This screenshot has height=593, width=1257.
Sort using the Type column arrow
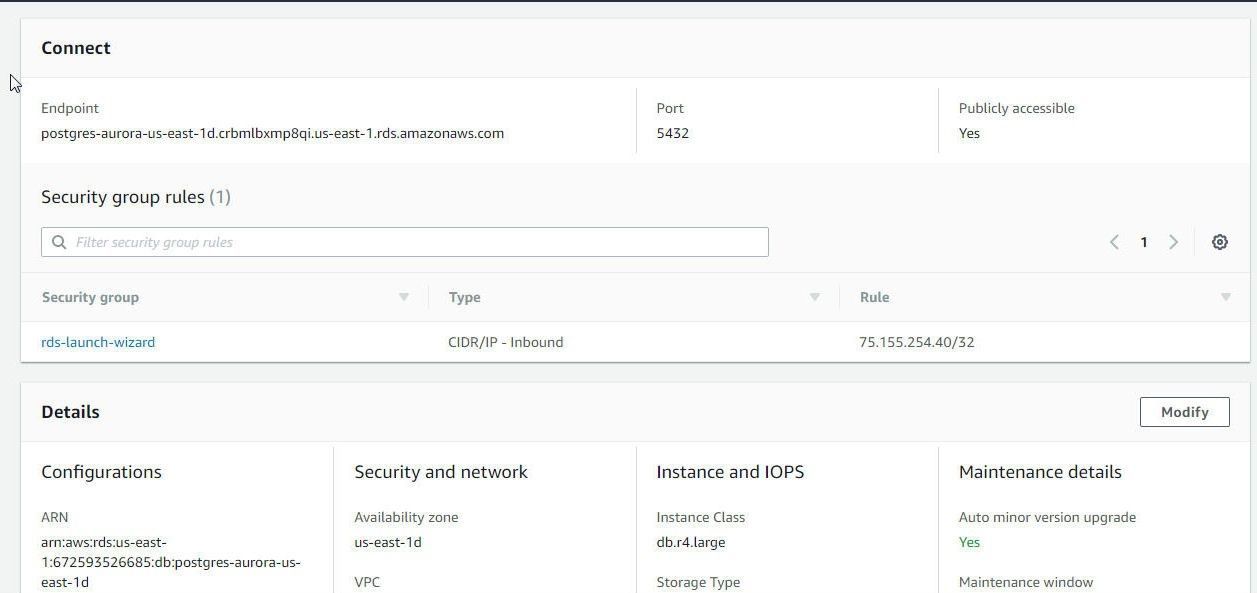815,297
